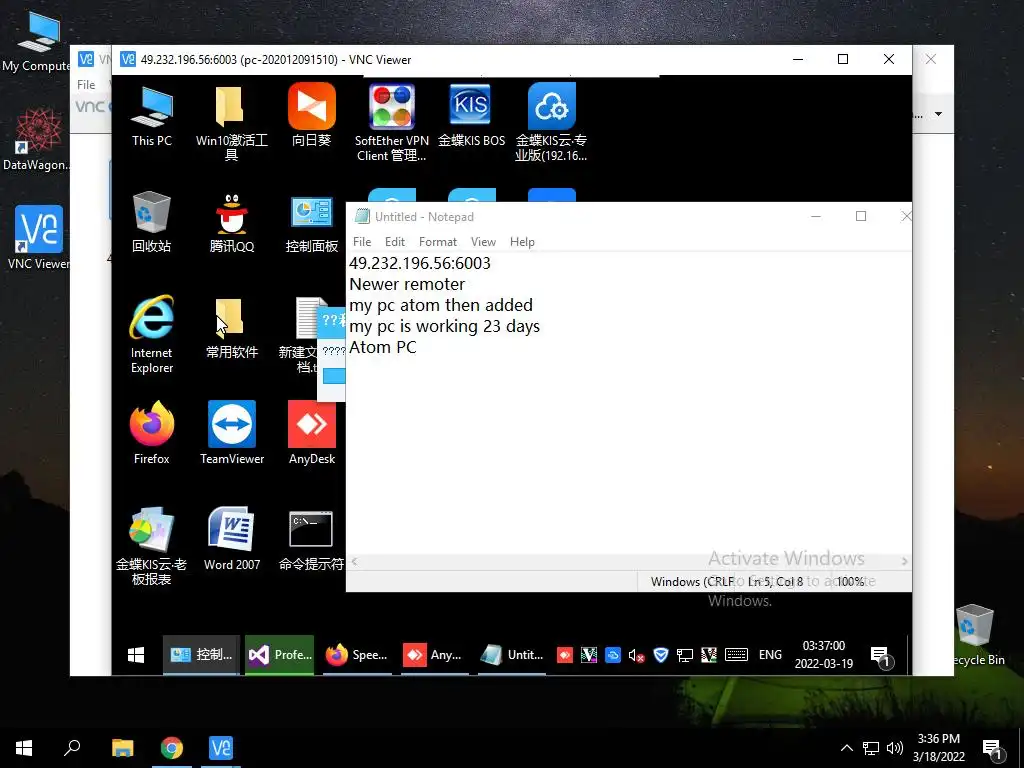Open File Explorer on host taskbar
The width and height of the screenshot is (1024, 768).
point(122,748)
